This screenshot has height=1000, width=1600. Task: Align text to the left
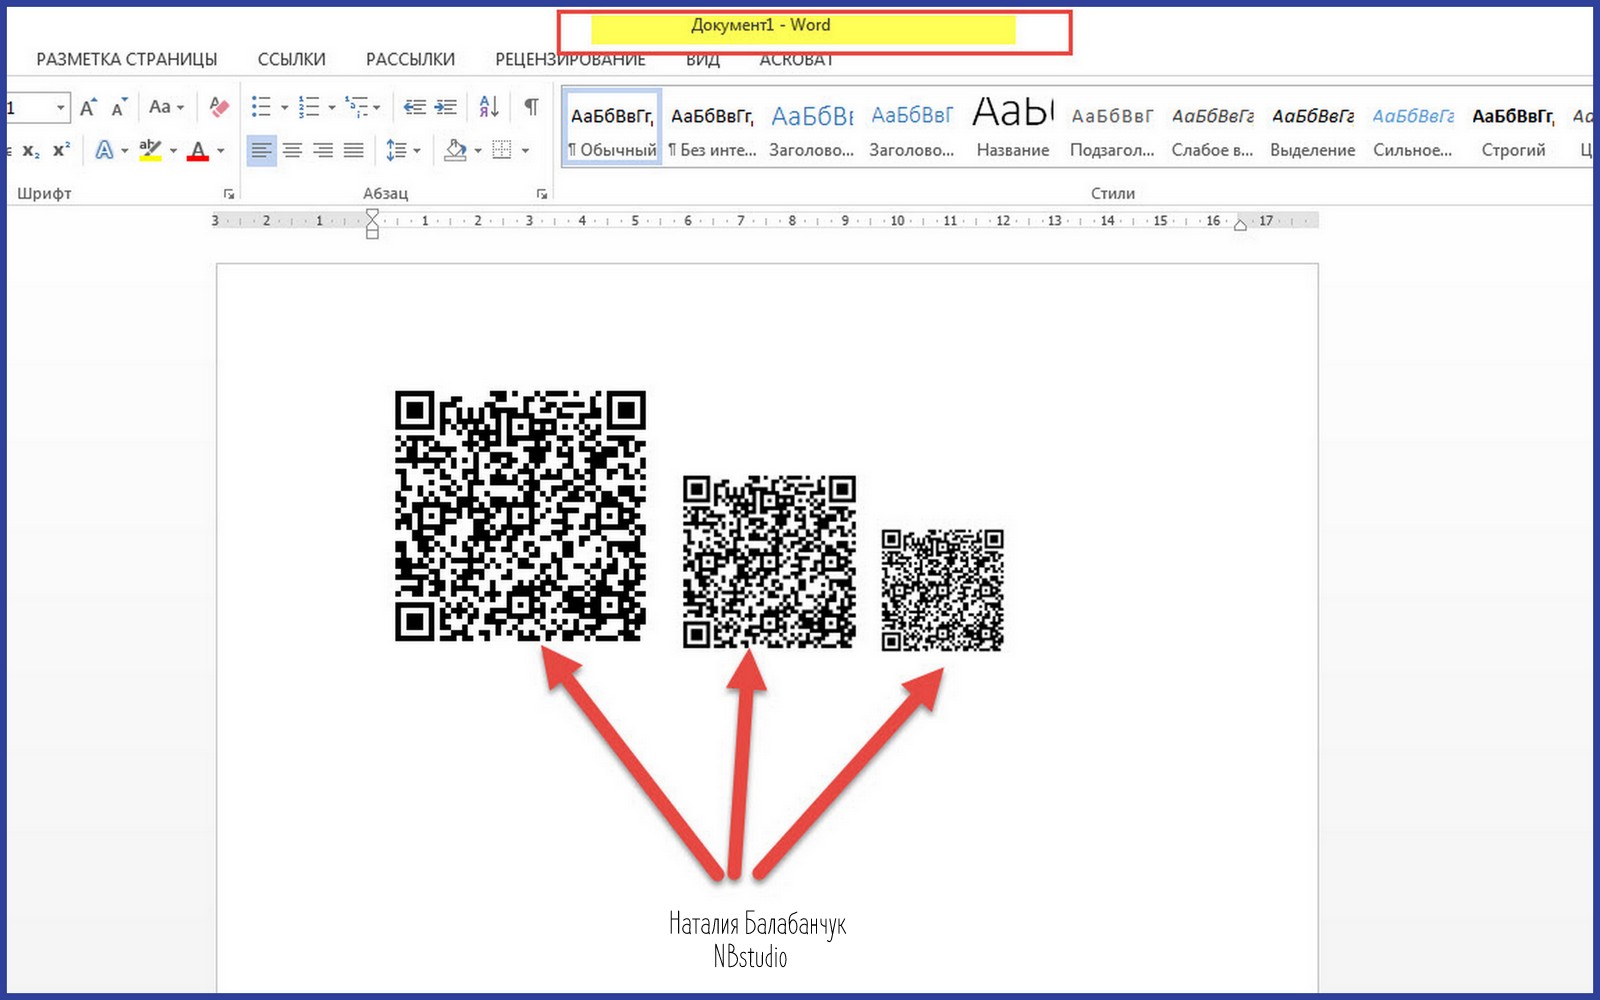(261, 150)
